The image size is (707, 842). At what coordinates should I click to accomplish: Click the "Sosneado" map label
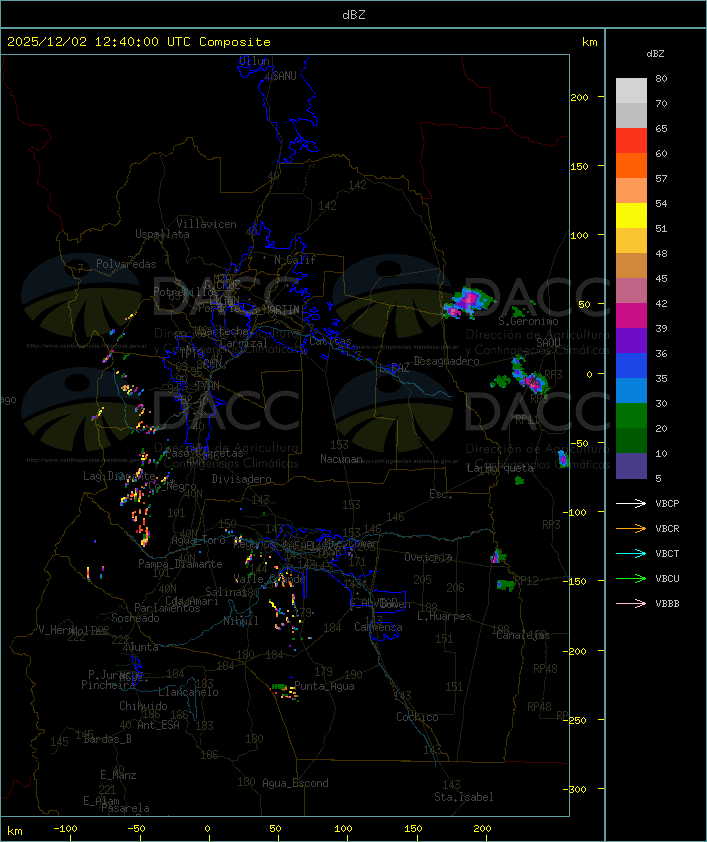coord(135,618)
